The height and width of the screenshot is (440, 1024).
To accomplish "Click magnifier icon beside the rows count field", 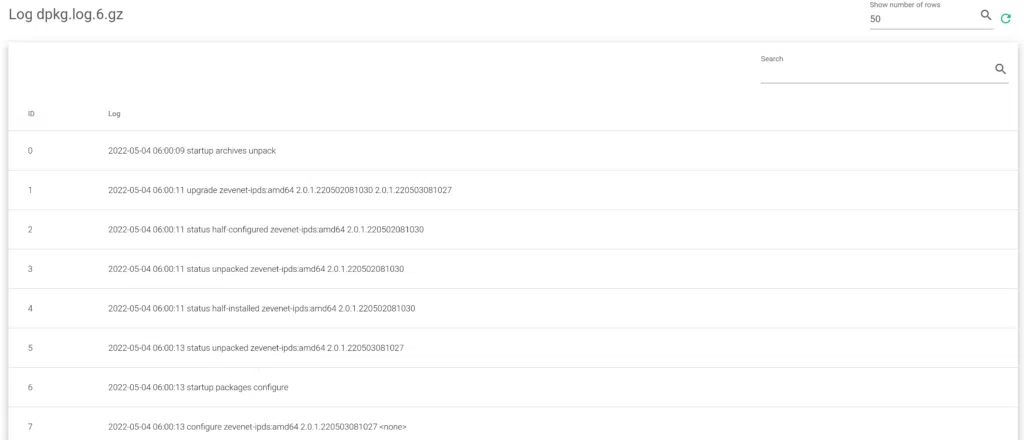I will [x=986, y=16].
